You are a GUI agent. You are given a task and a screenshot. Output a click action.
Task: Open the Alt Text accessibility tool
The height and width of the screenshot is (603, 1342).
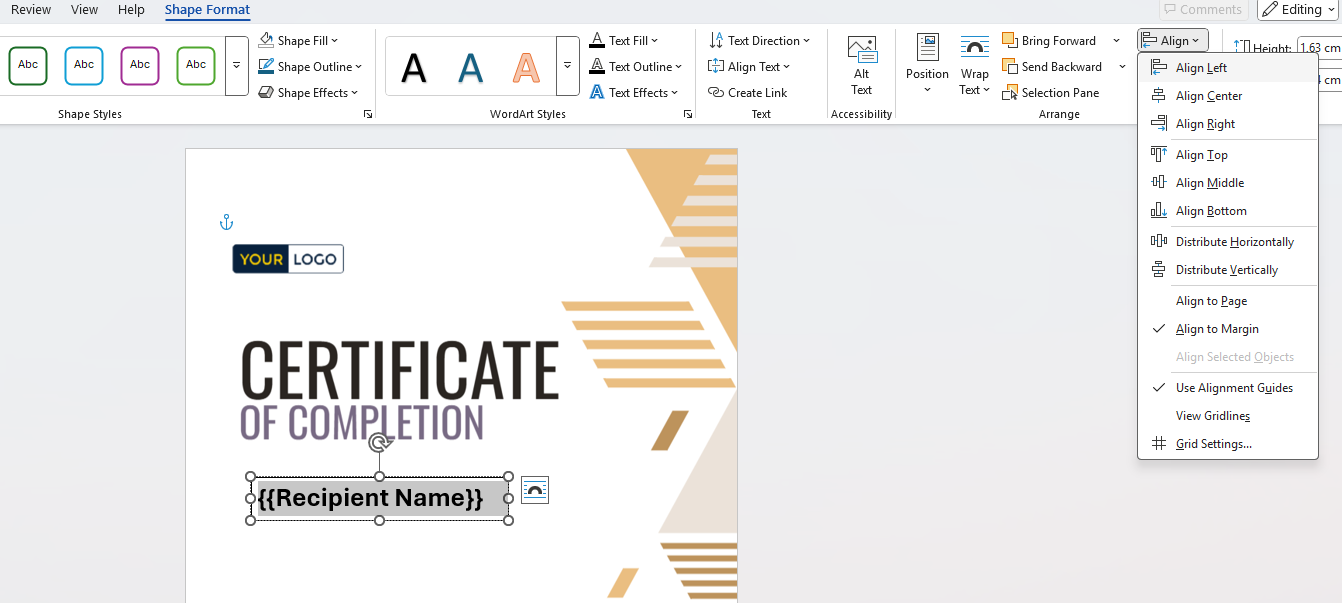[x=861, y=66]
